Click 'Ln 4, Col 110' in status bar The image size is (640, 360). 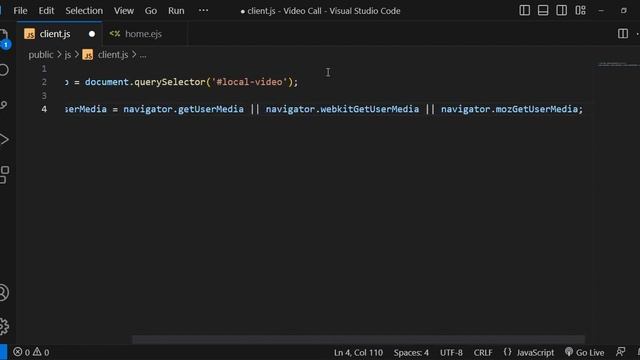pos(358,352)
